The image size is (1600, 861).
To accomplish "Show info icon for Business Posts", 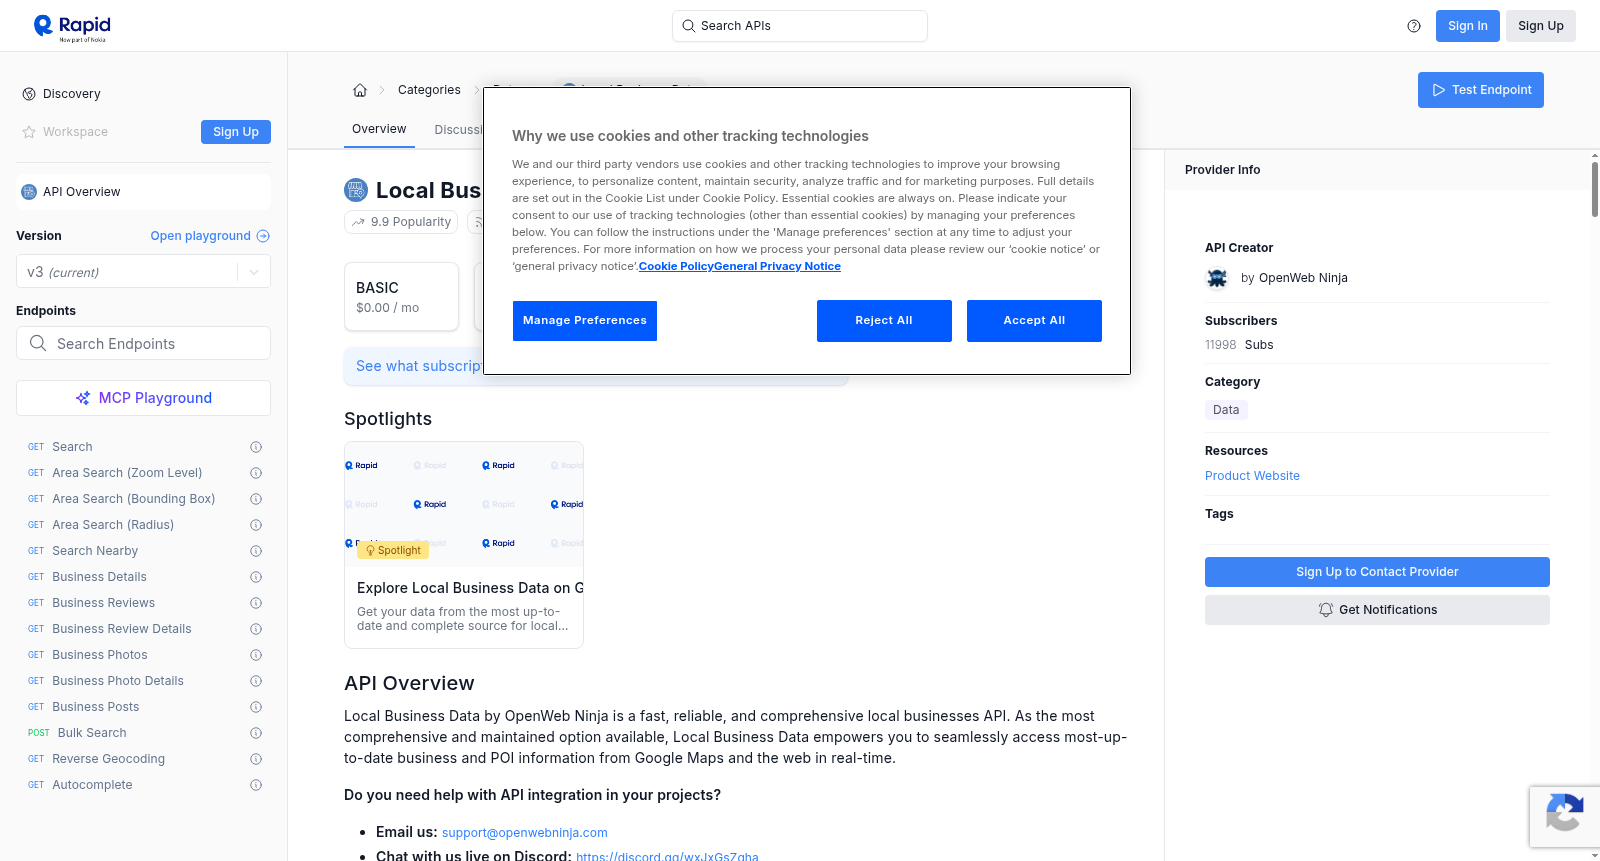I will [256, 707].
